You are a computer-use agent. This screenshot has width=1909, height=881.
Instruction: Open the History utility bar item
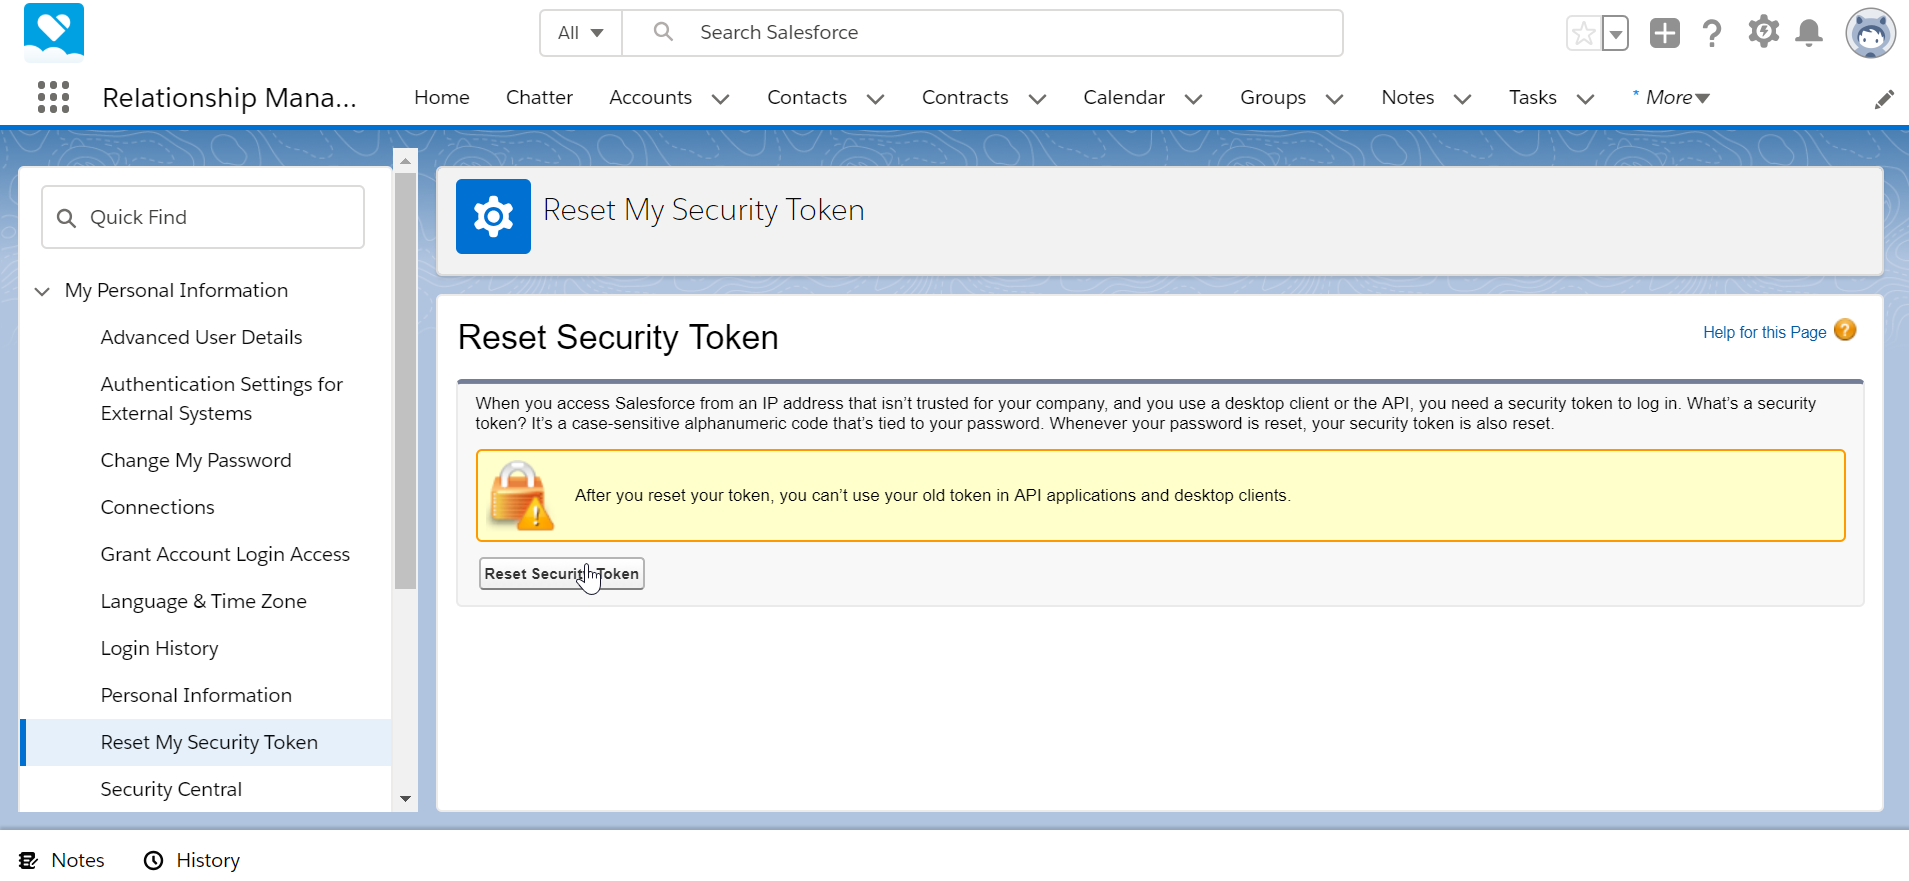coord(192,860)
